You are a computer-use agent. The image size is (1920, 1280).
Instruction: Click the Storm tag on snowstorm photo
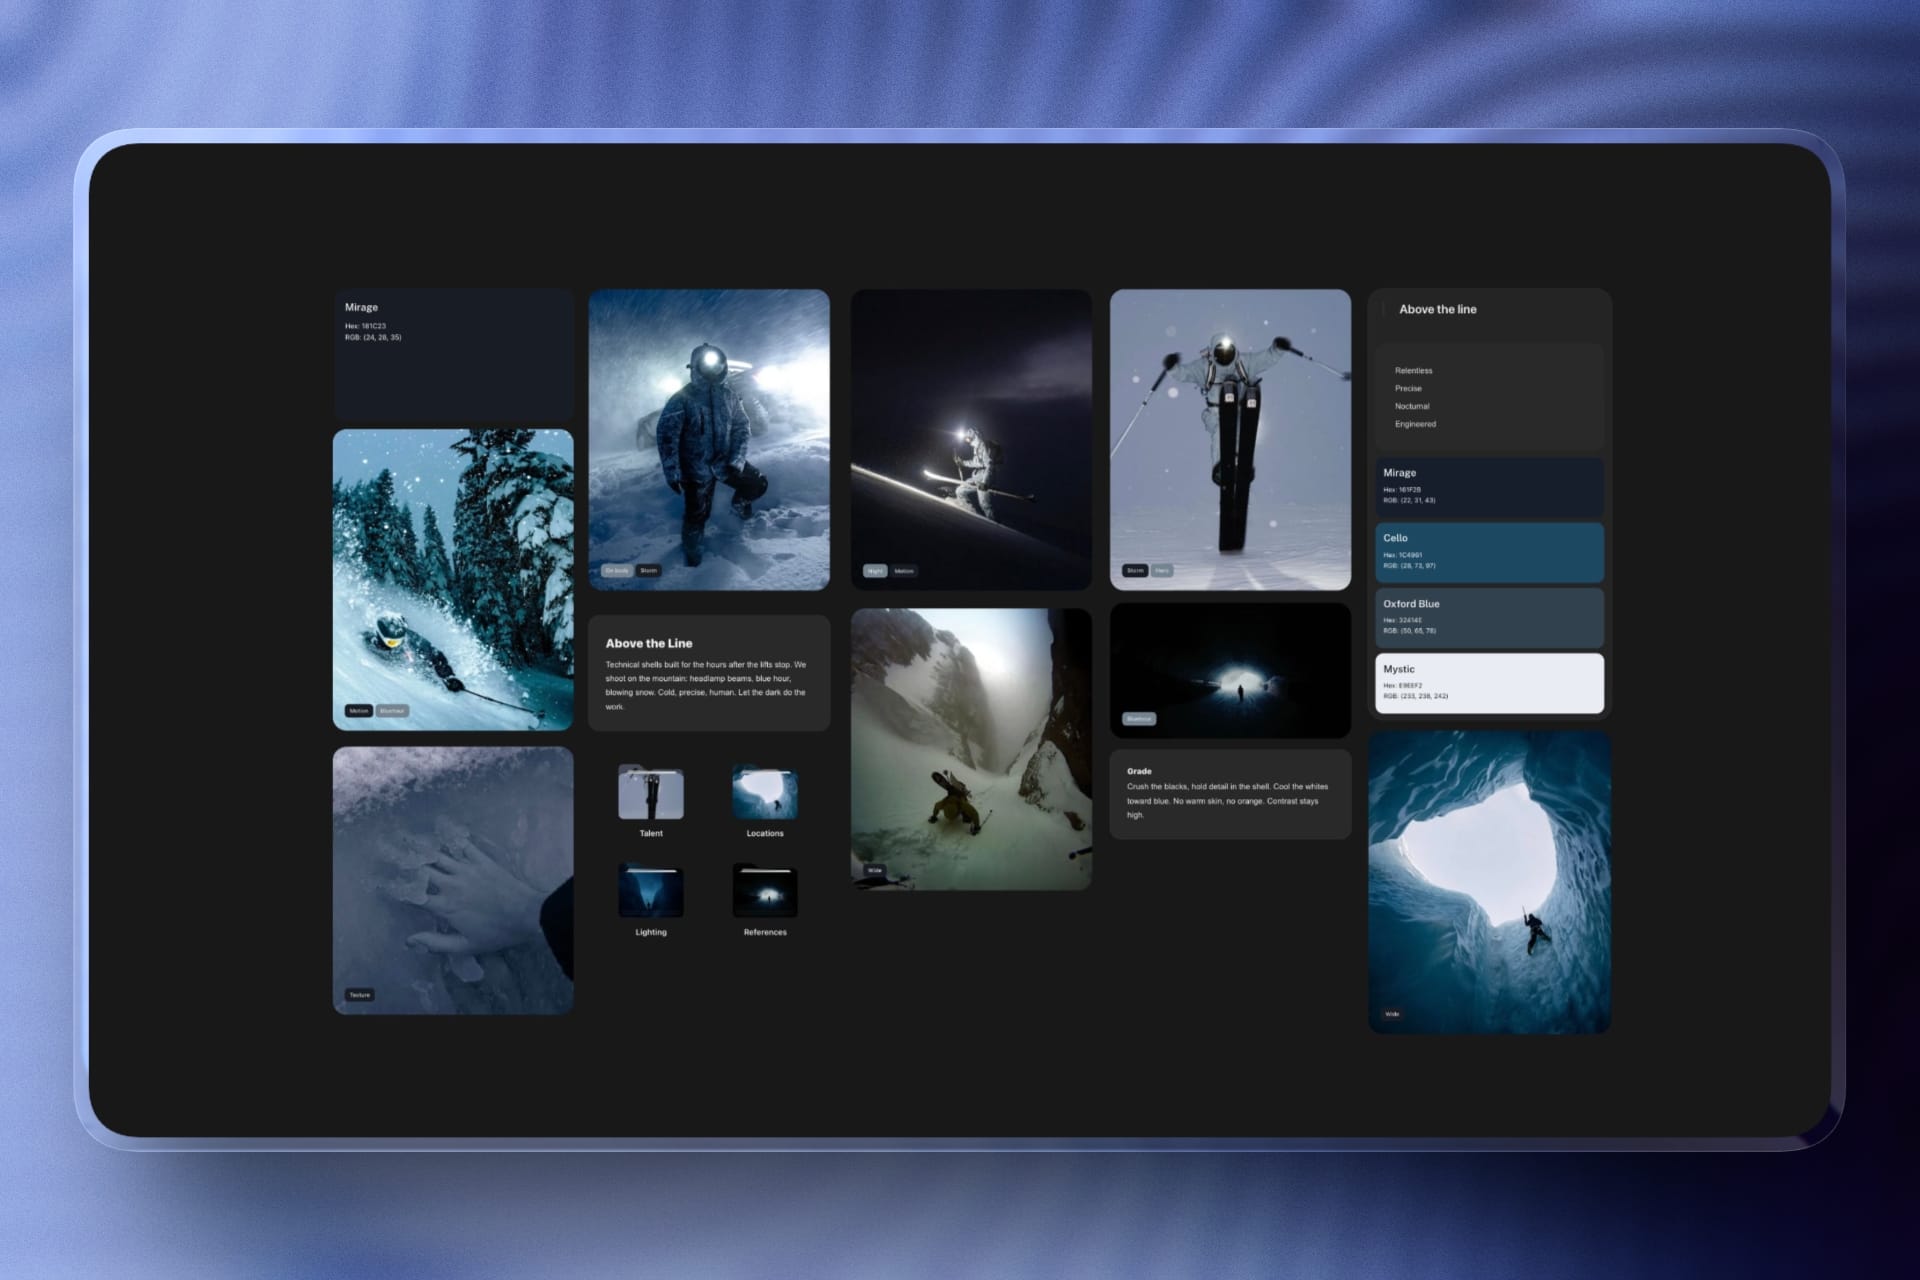point(648,571)
